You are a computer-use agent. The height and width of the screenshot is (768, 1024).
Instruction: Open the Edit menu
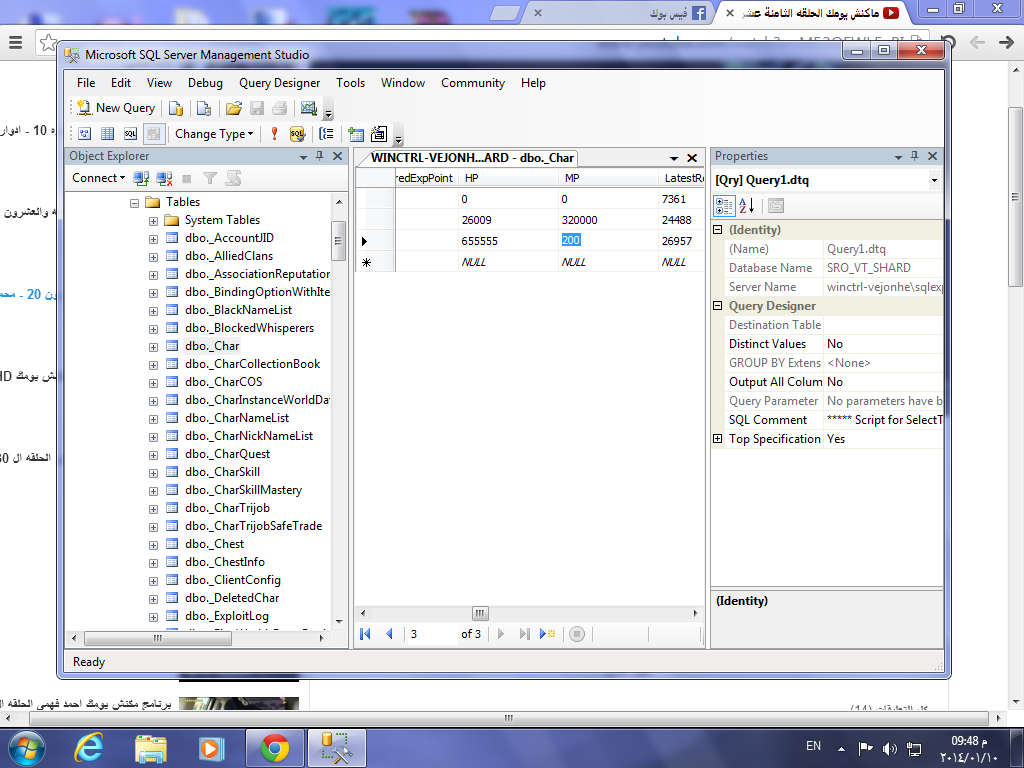121,83
